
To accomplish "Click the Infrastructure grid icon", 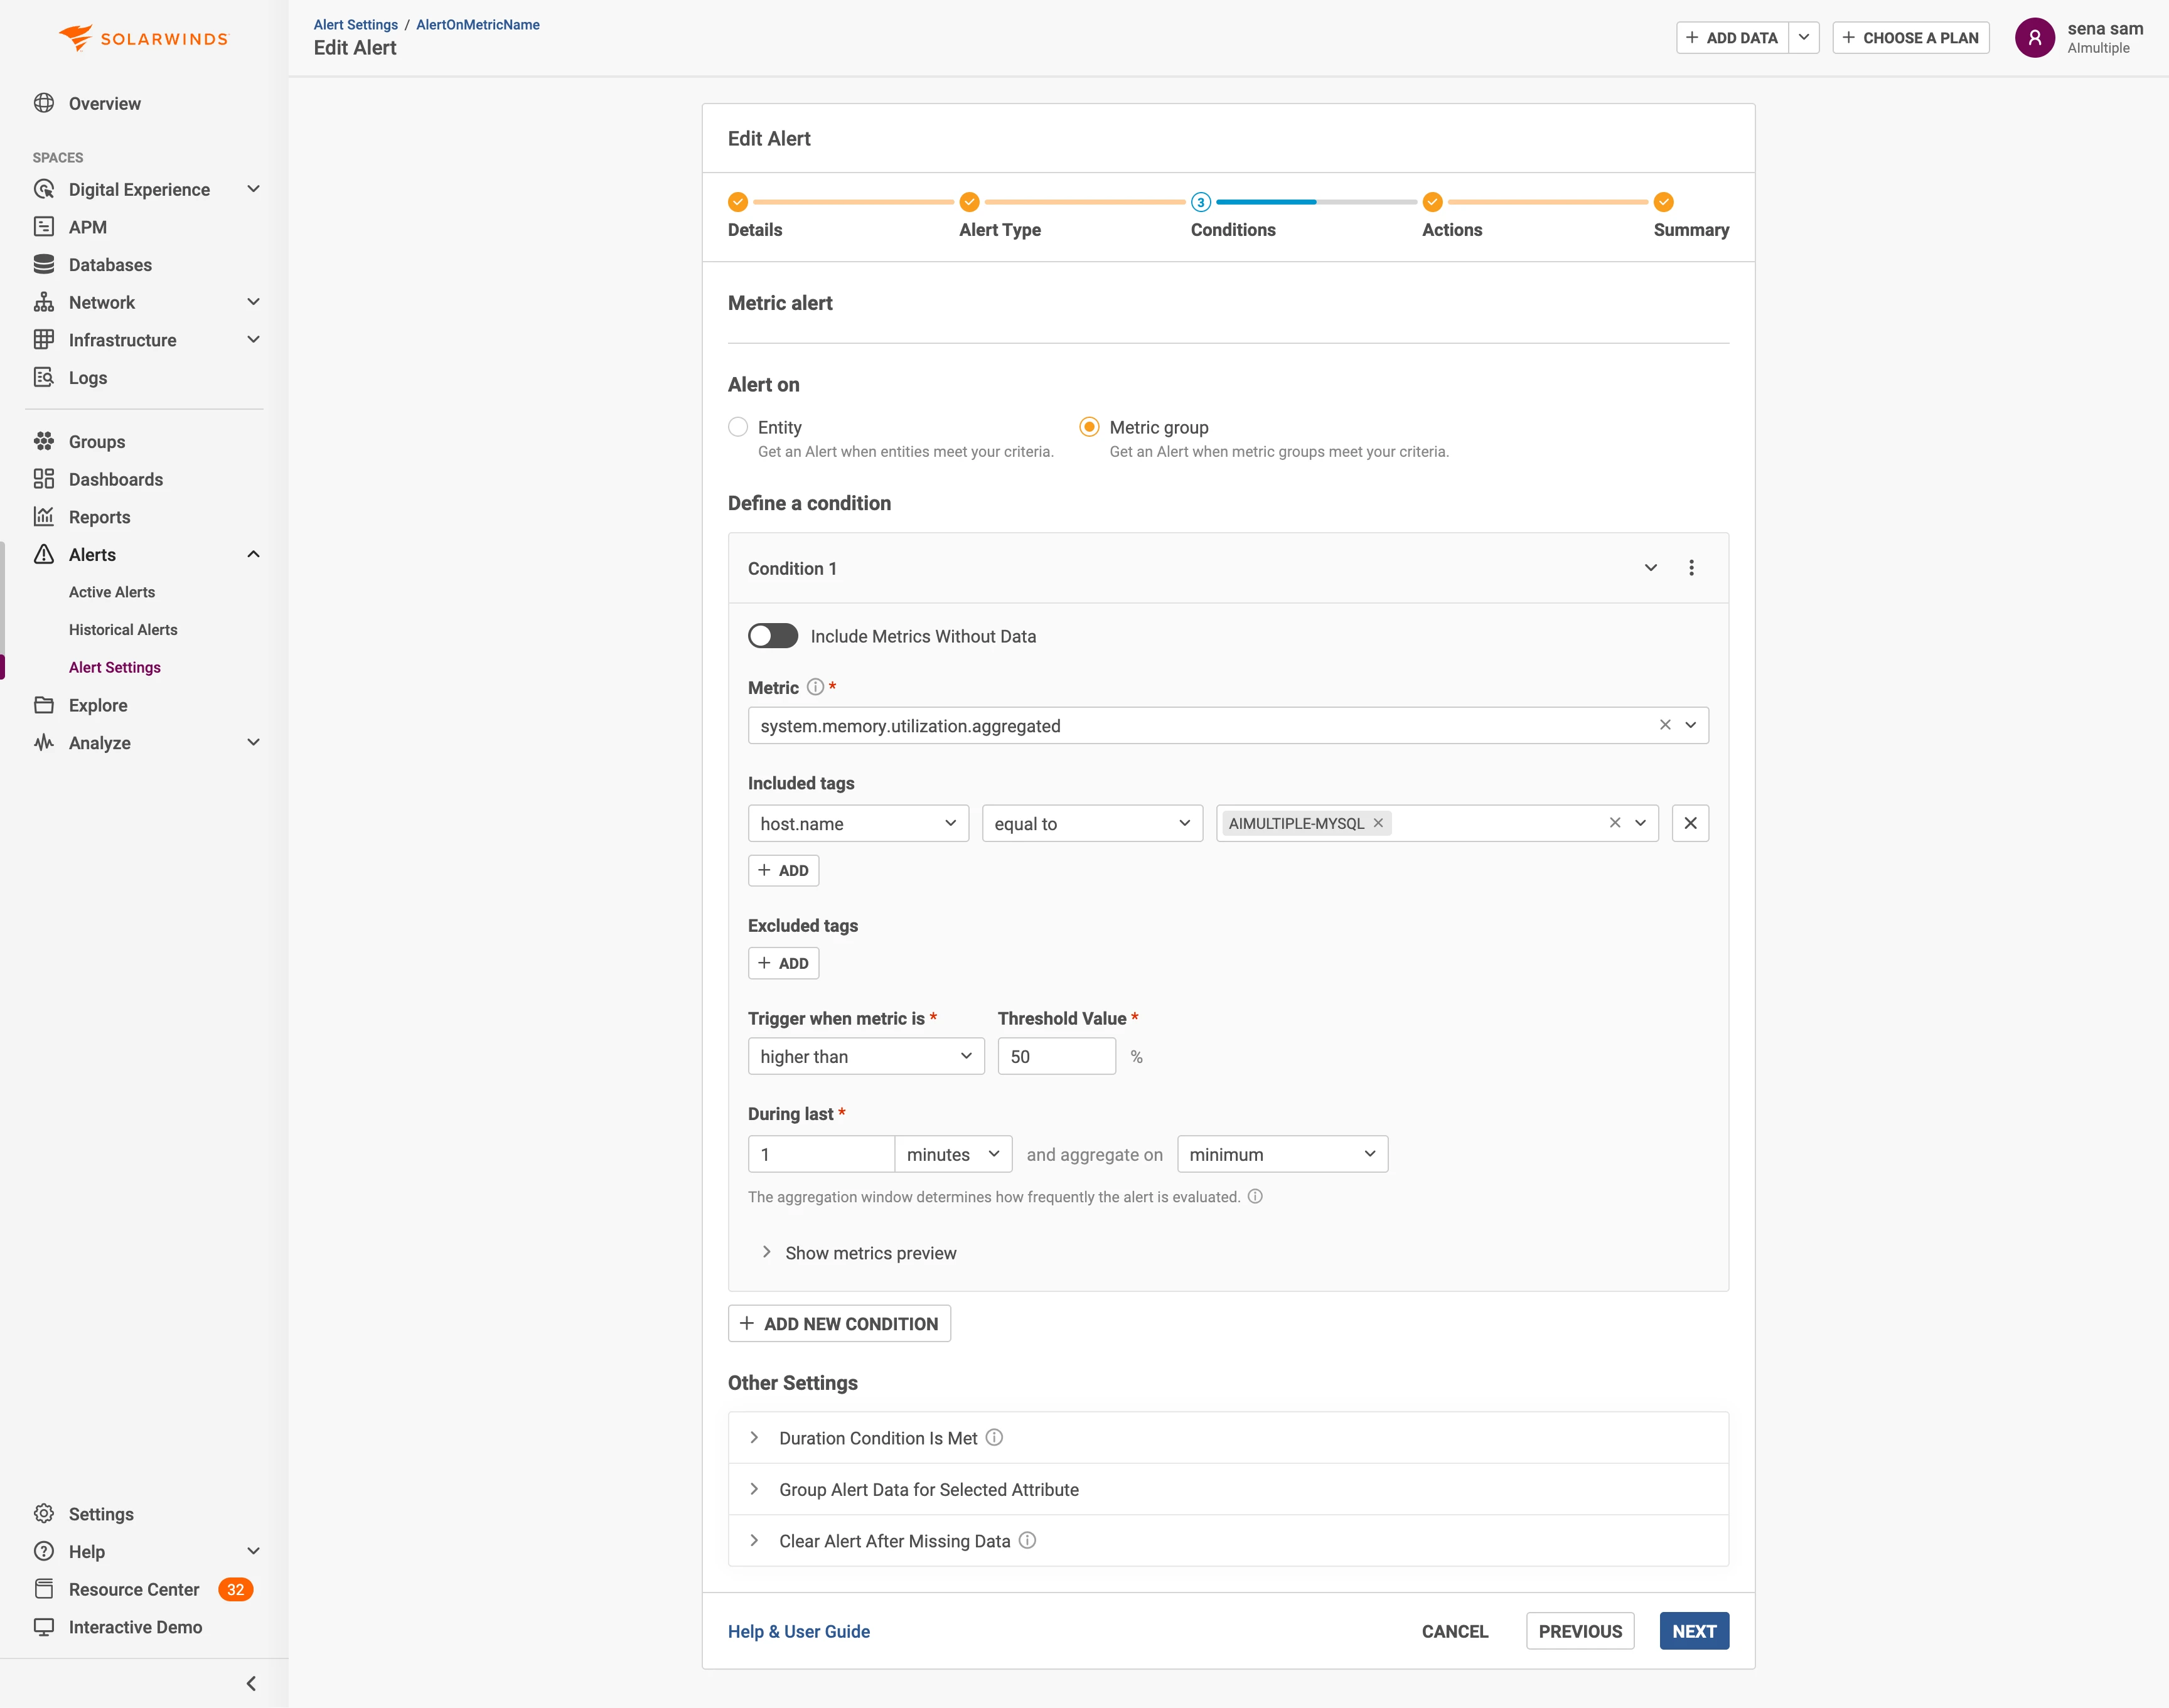I will pyautogui.click(x=44, y=340).
